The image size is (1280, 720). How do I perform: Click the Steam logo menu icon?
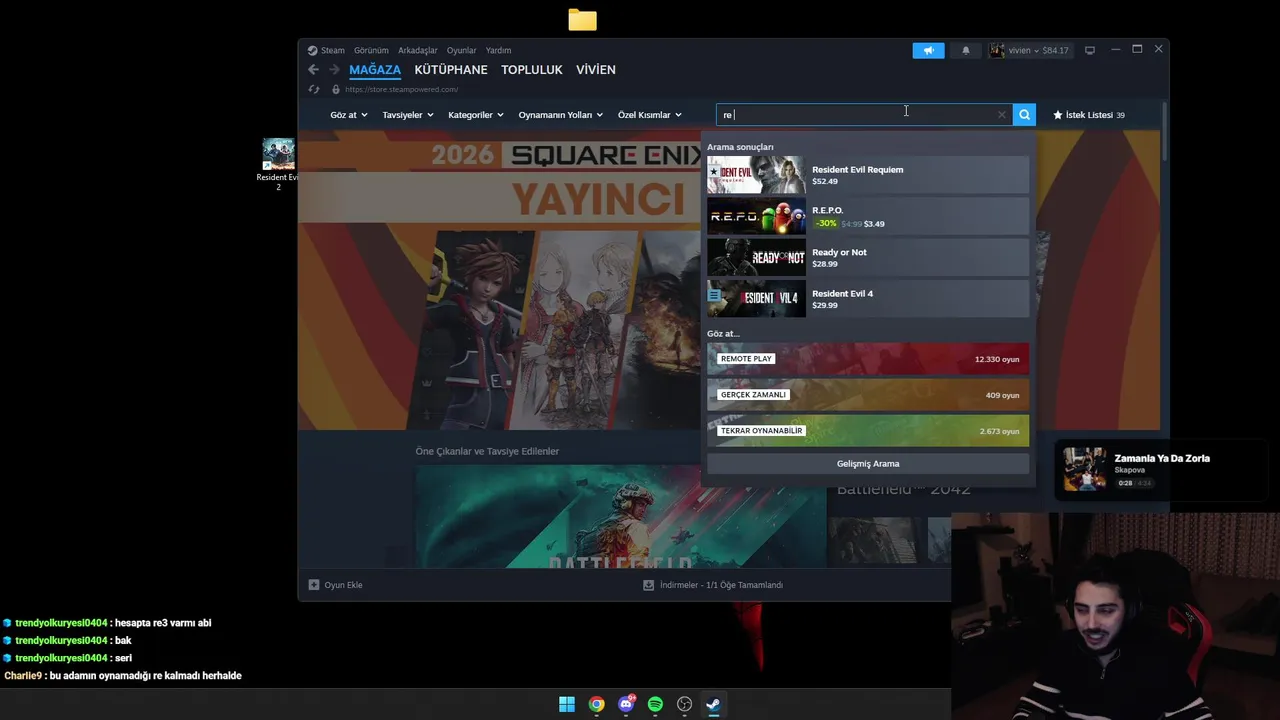(312, 50)
